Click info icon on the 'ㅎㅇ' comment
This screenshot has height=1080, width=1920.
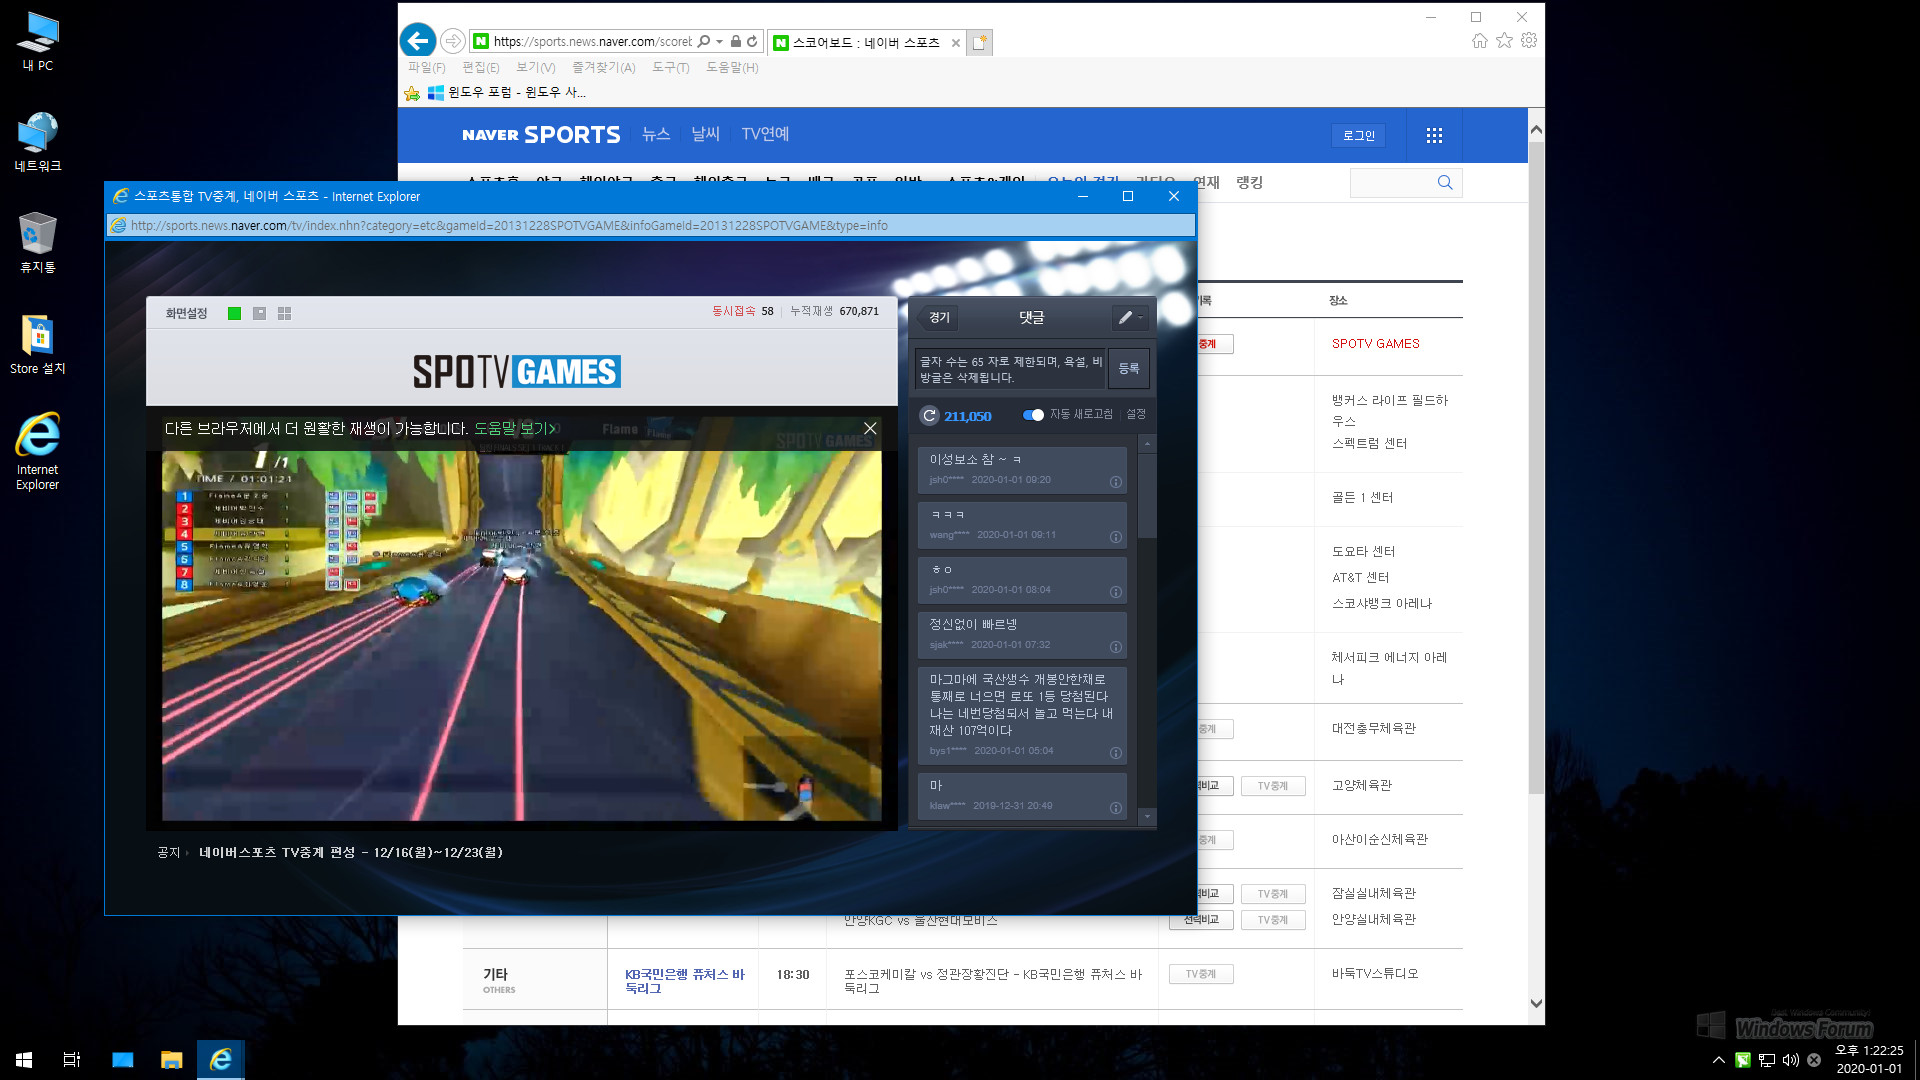tap(1116, 592)
